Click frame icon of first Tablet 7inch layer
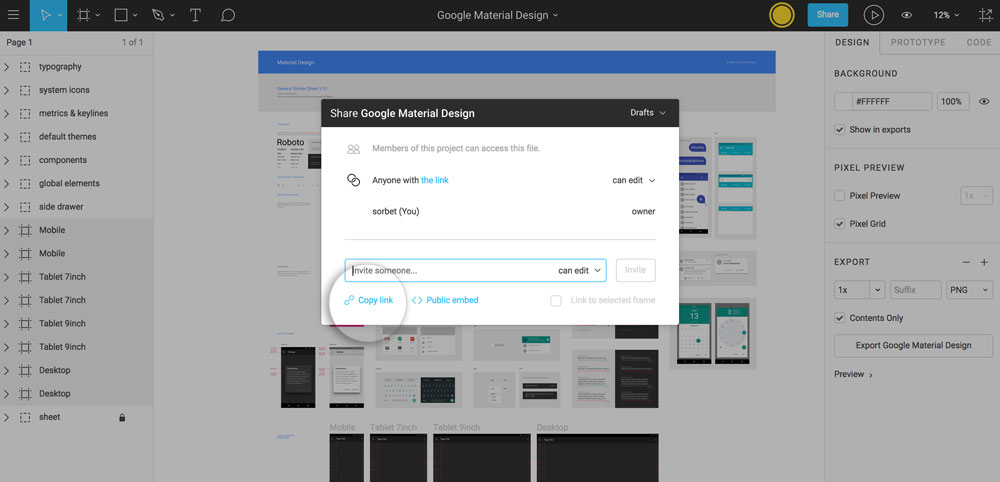1000x482 pixels. click(x=25, y=277)
